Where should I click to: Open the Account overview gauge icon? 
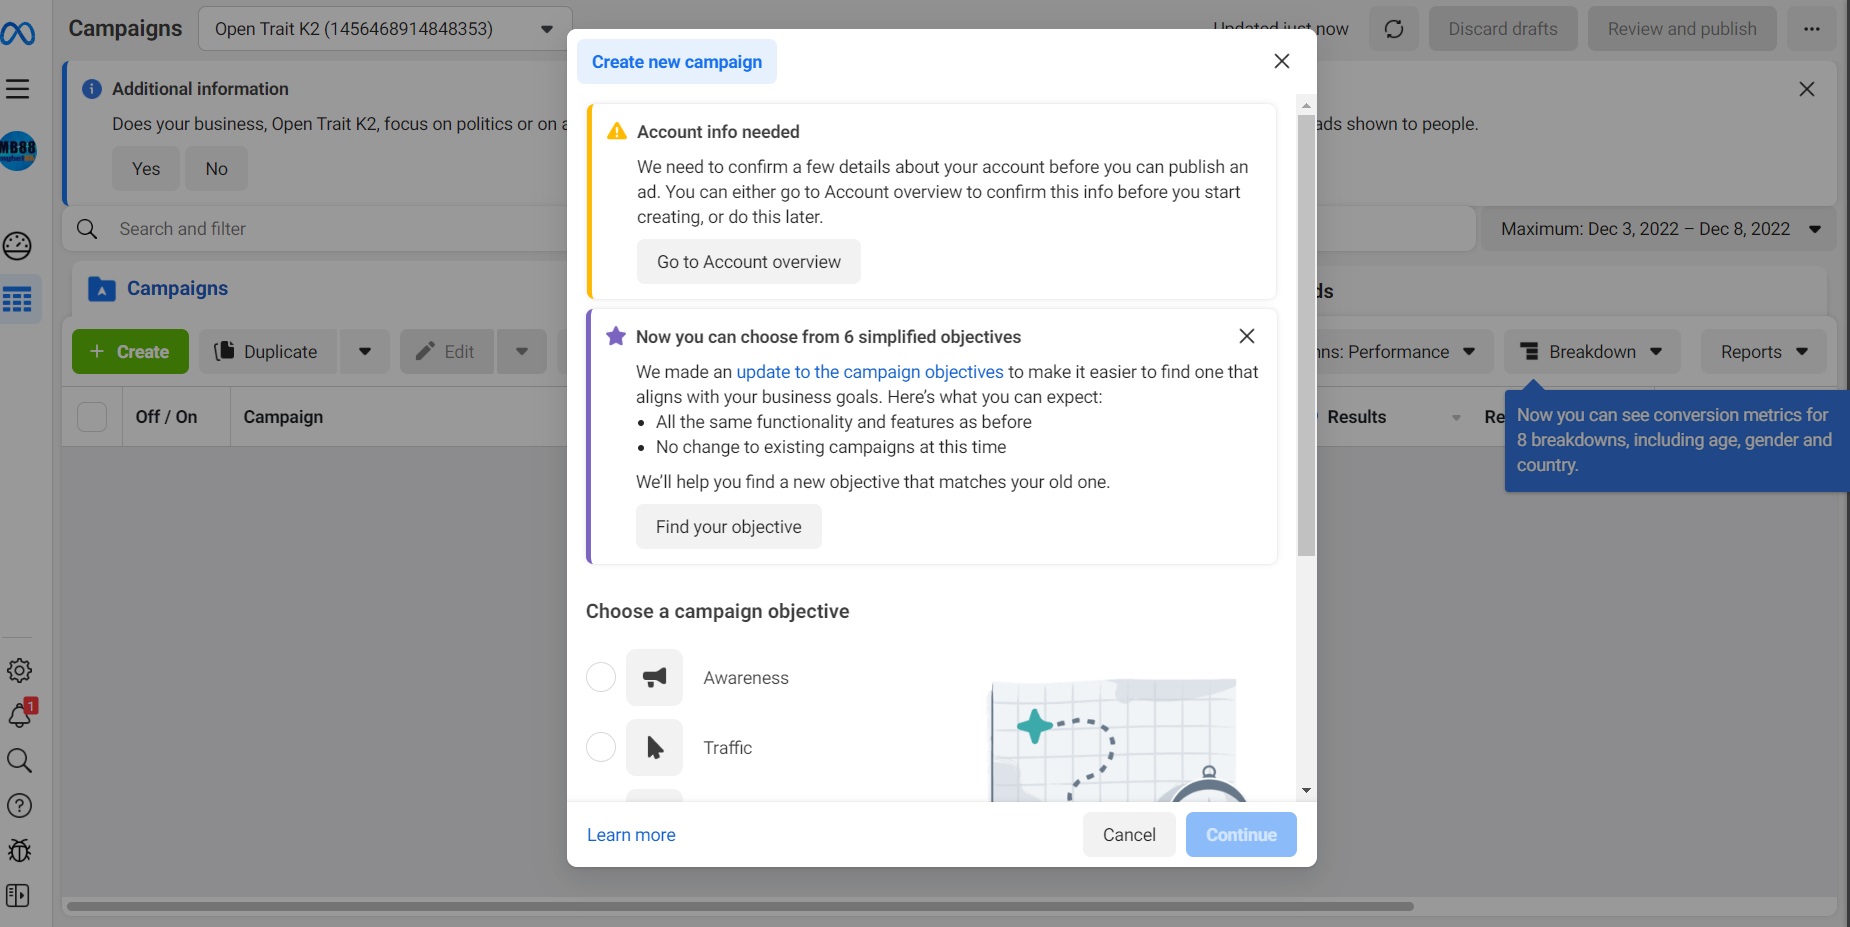pyautogui.click(x=18, y=245)
